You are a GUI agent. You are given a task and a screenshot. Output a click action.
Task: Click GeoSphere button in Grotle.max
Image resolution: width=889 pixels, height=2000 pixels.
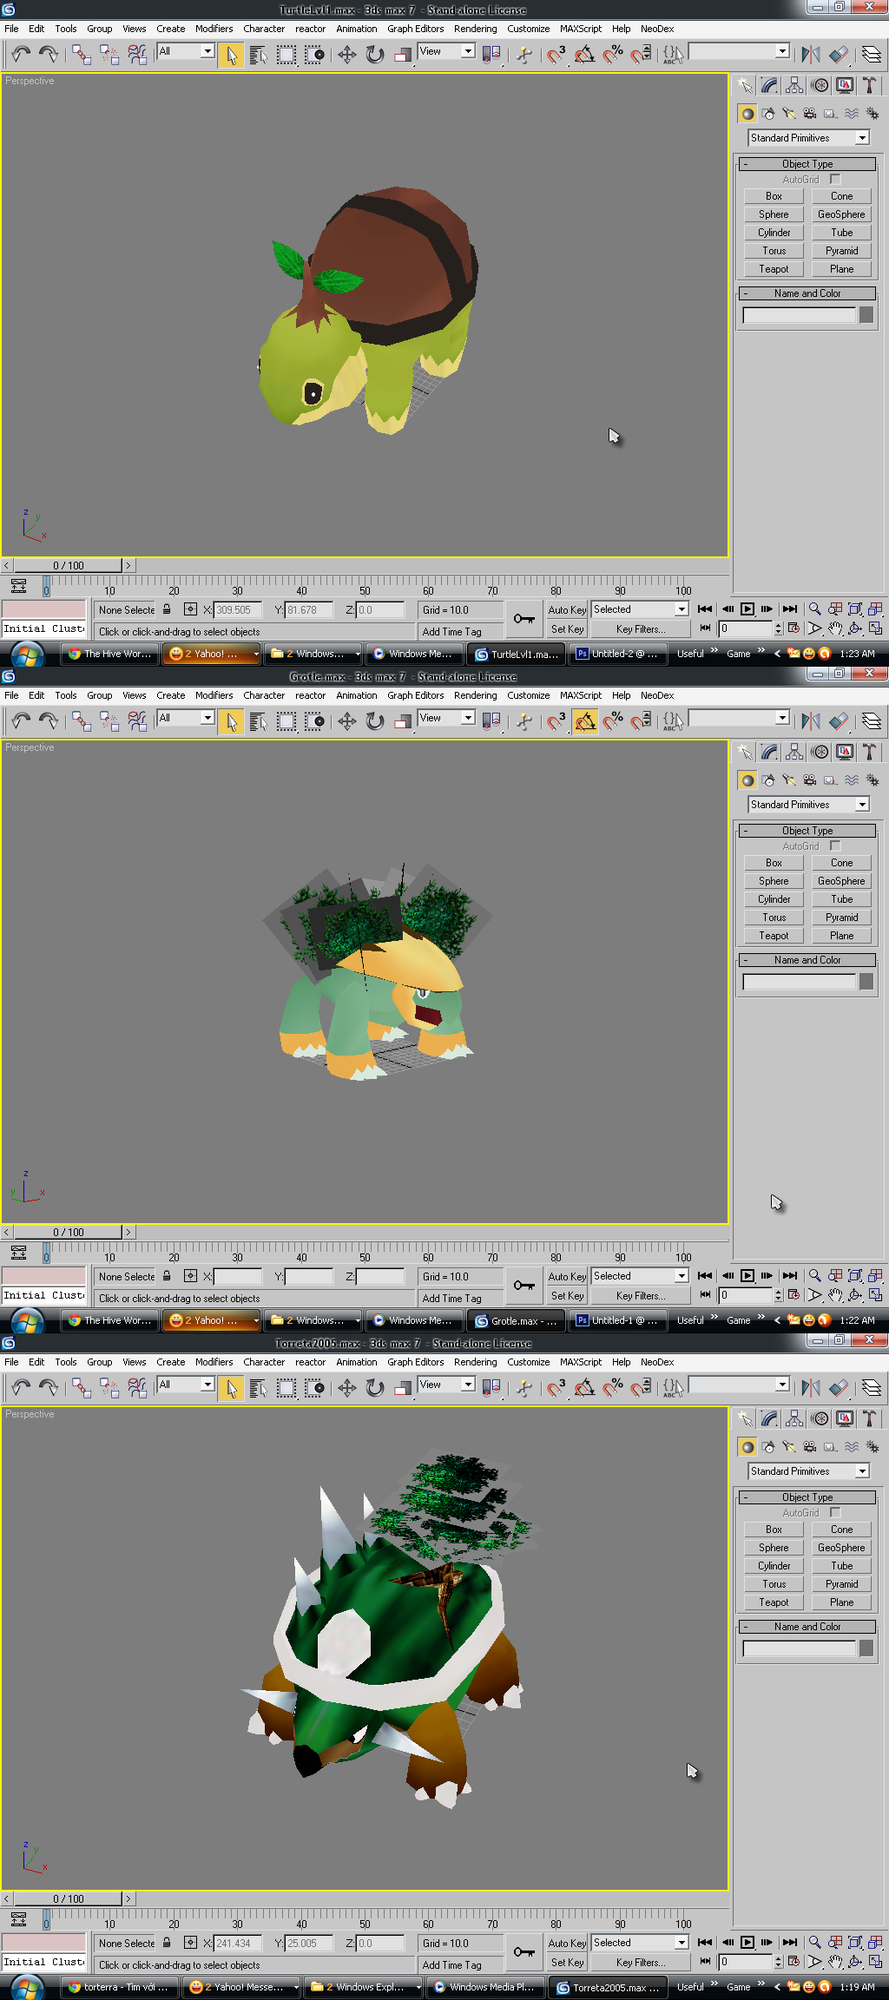click(842, 881)
